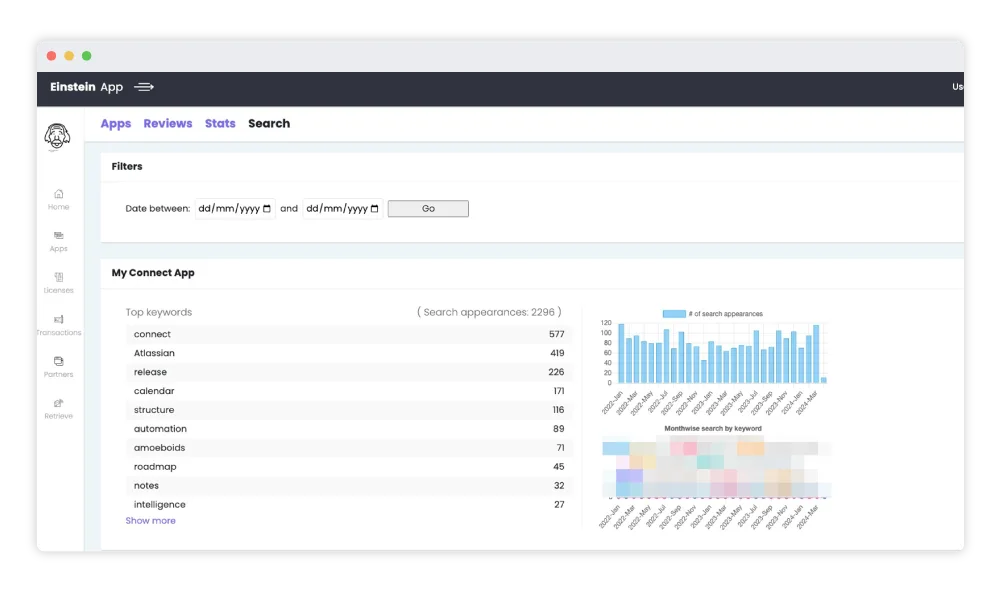
Task: Open Licenses from the sidebar
Action: 58,278
